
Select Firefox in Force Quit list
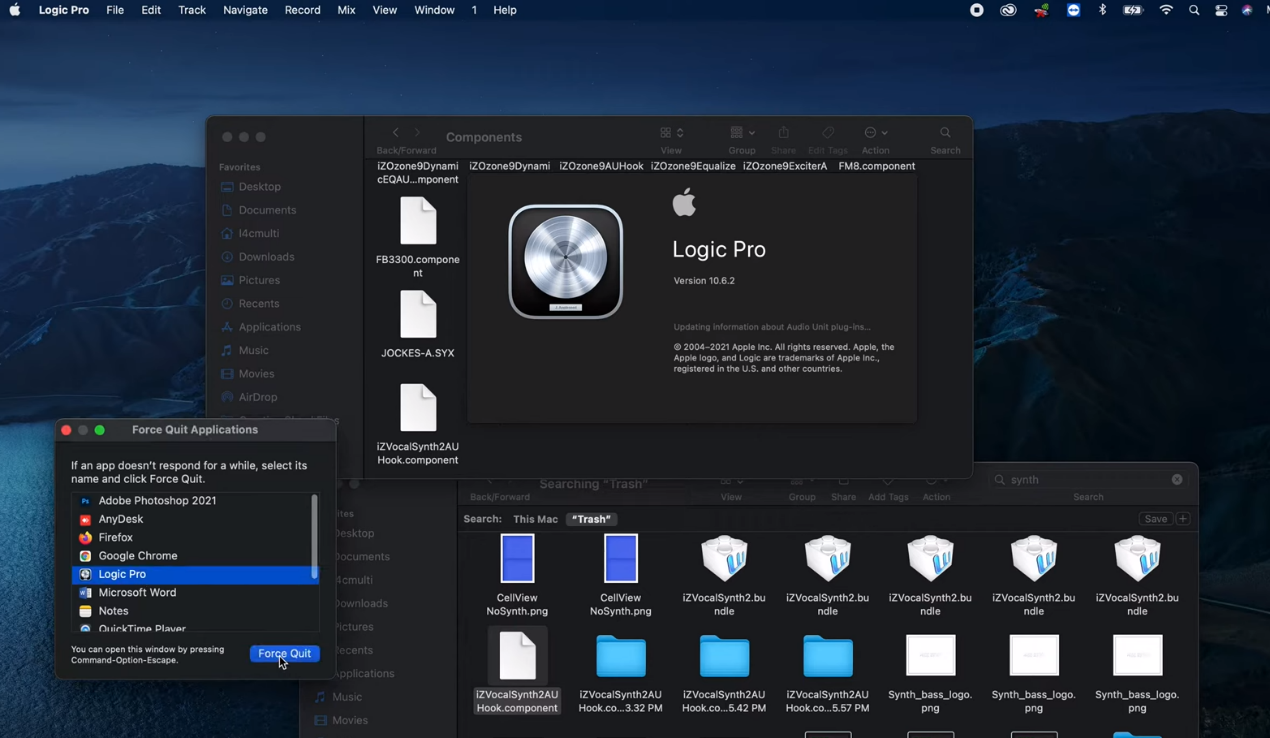(115, 538)
